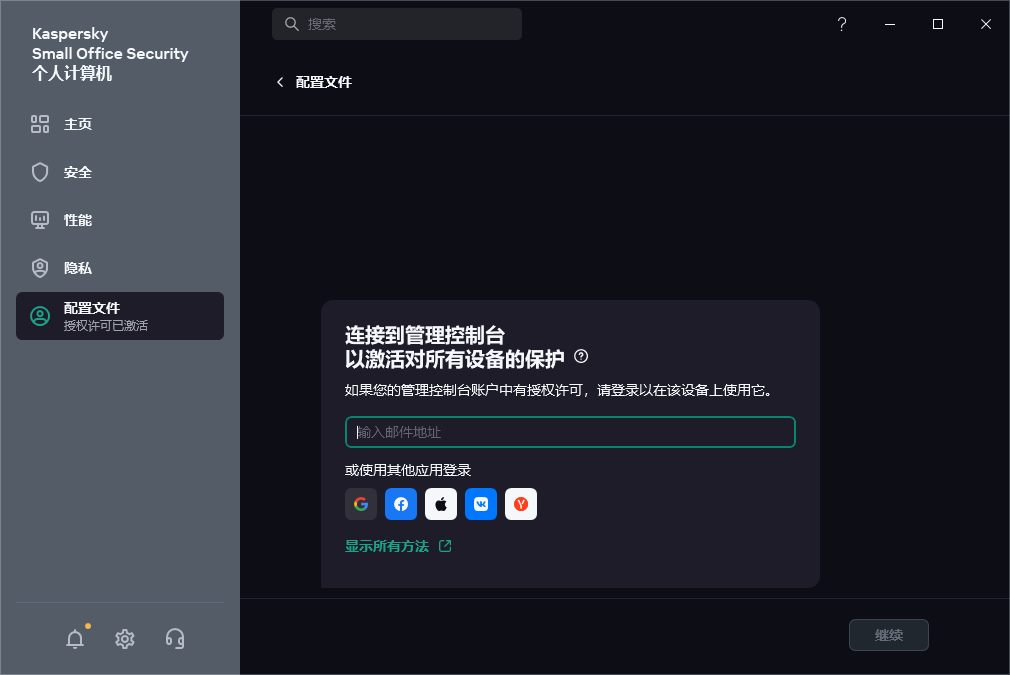Click the help circle beside the heading
1010x675 pixels.
(x=581, y=356)
